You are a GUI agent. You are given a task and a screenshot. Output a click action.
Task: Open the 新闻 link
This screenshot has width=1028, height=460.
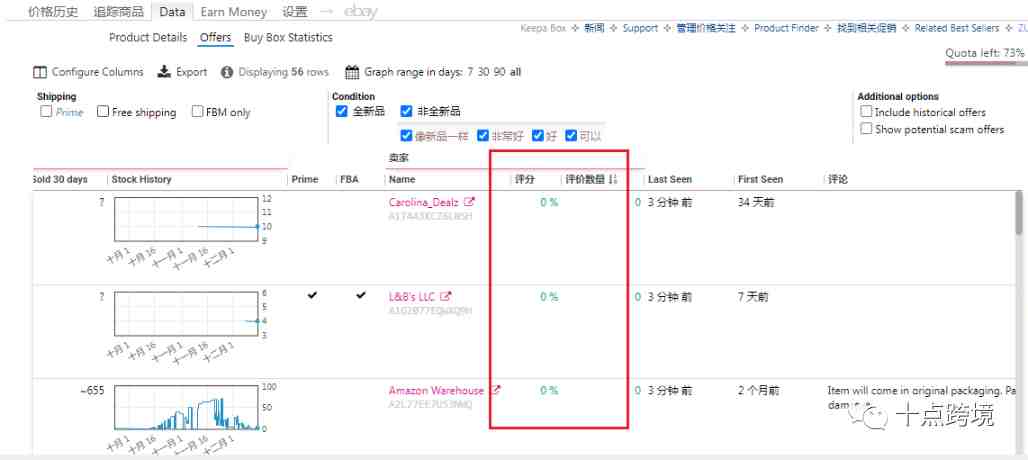coord(594,28)
